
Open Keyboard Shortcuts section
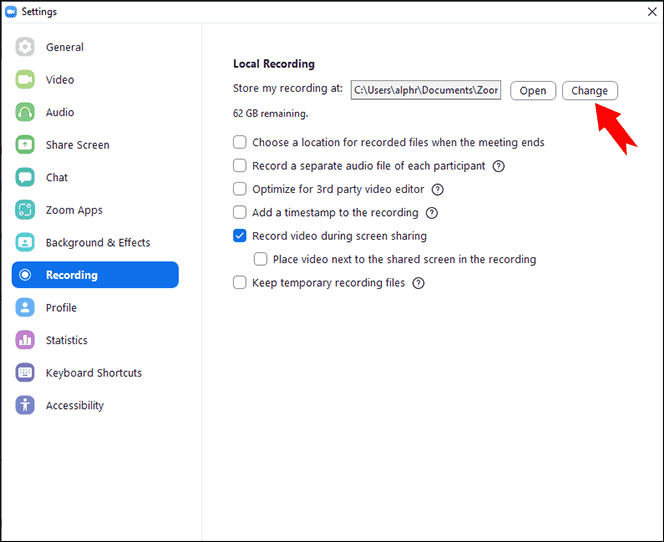(x=95, y=373)
